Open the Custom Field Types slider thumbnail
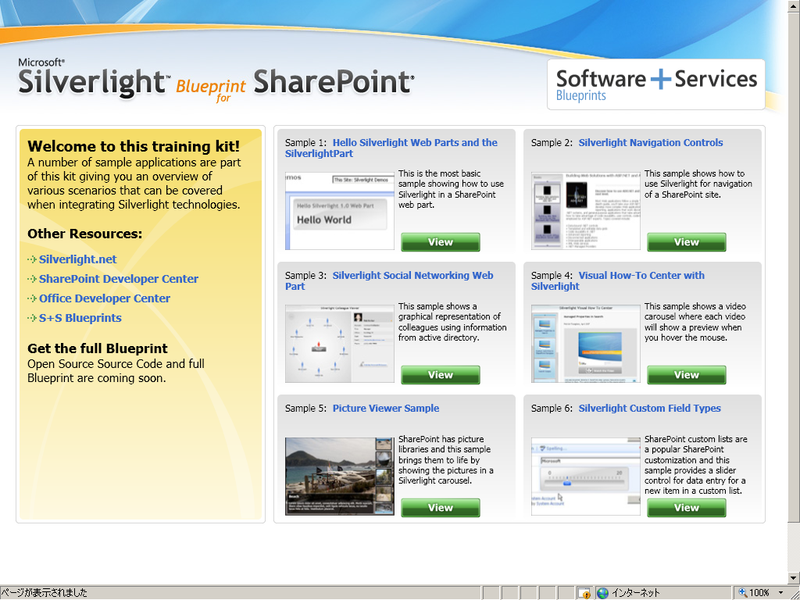The width and height of the screenshot is (800, 600). coord(586,476)
